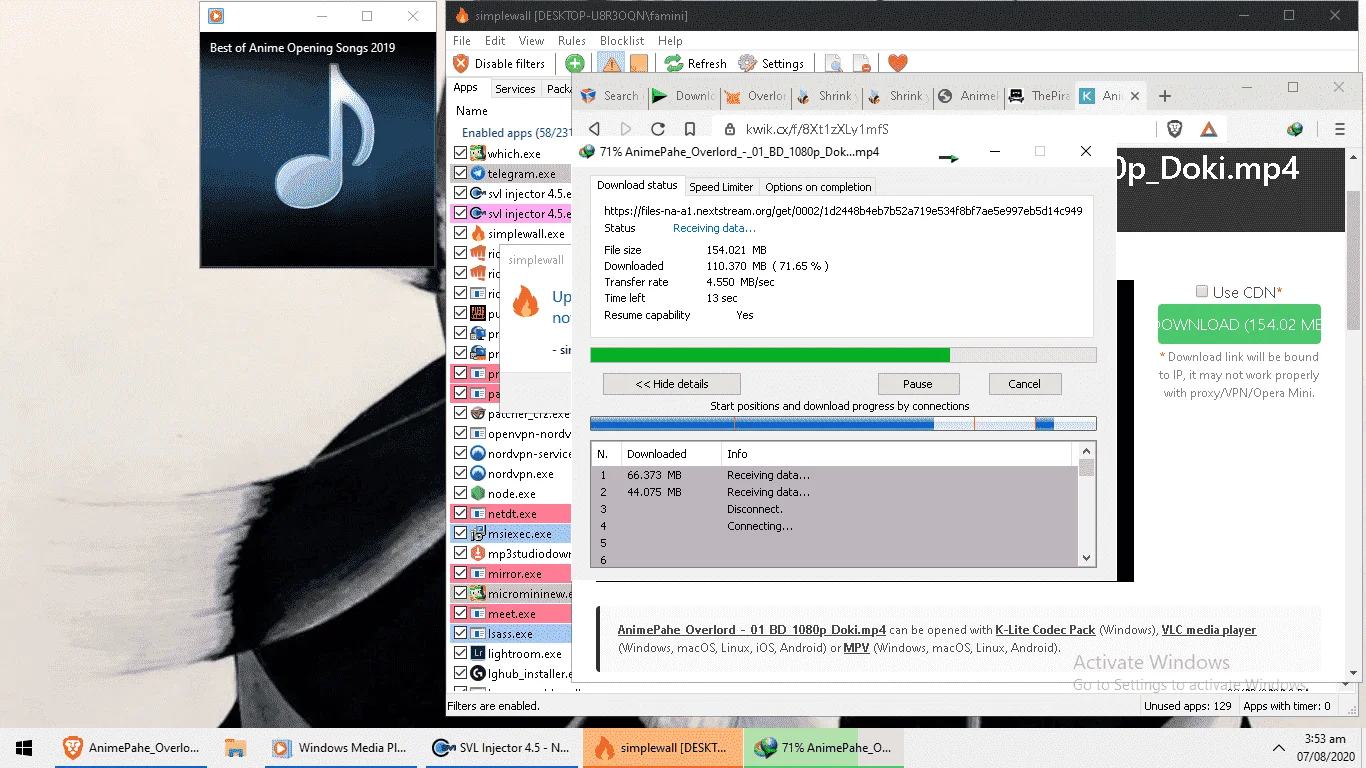The height and width of the screenshot is (768, 1366).
Task: Open the View menu in simplewall
Action: 531,41
